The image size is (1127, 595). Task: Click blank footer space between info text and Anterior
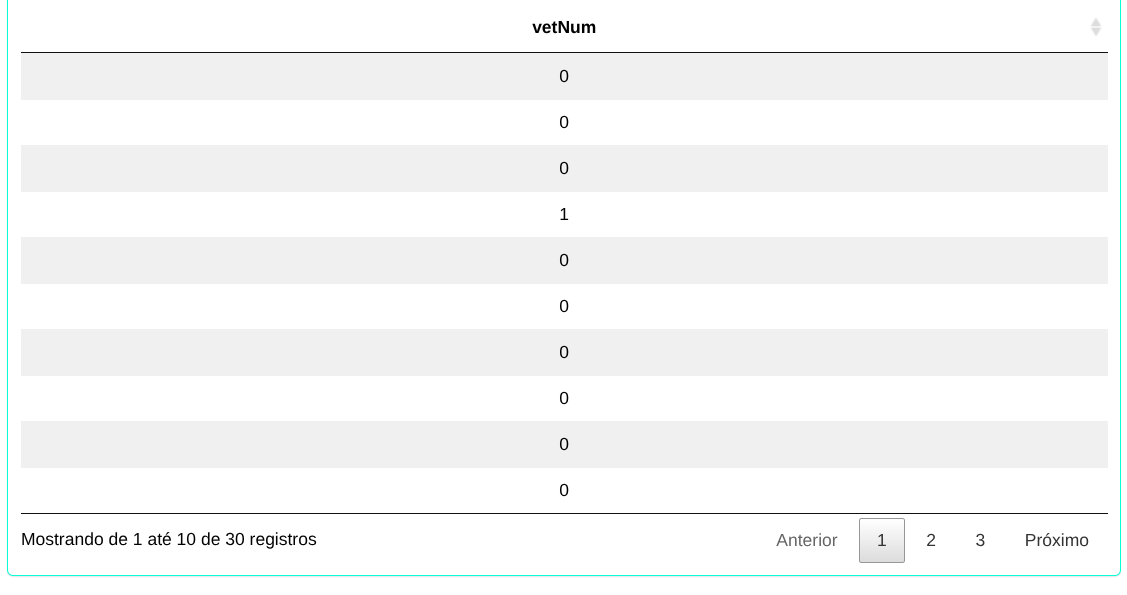[540, 540]
